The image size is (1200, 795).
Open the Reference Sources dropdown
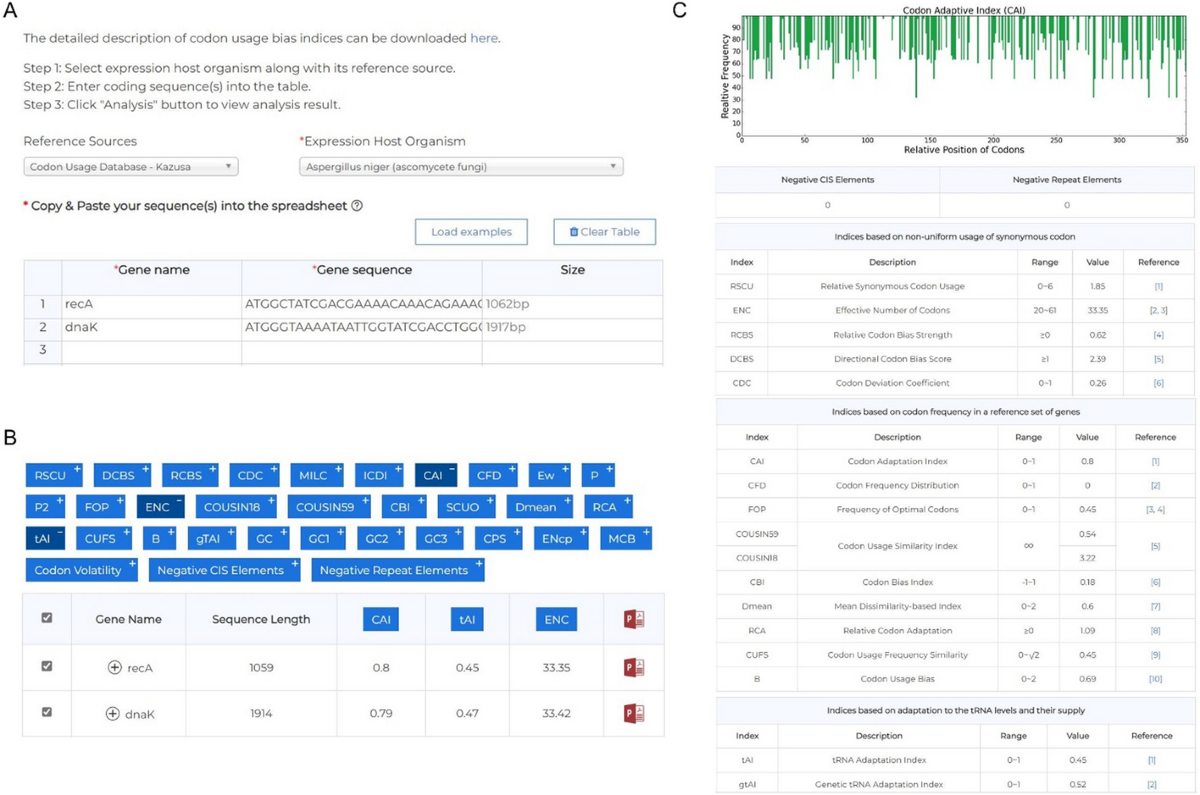[131, 167]
